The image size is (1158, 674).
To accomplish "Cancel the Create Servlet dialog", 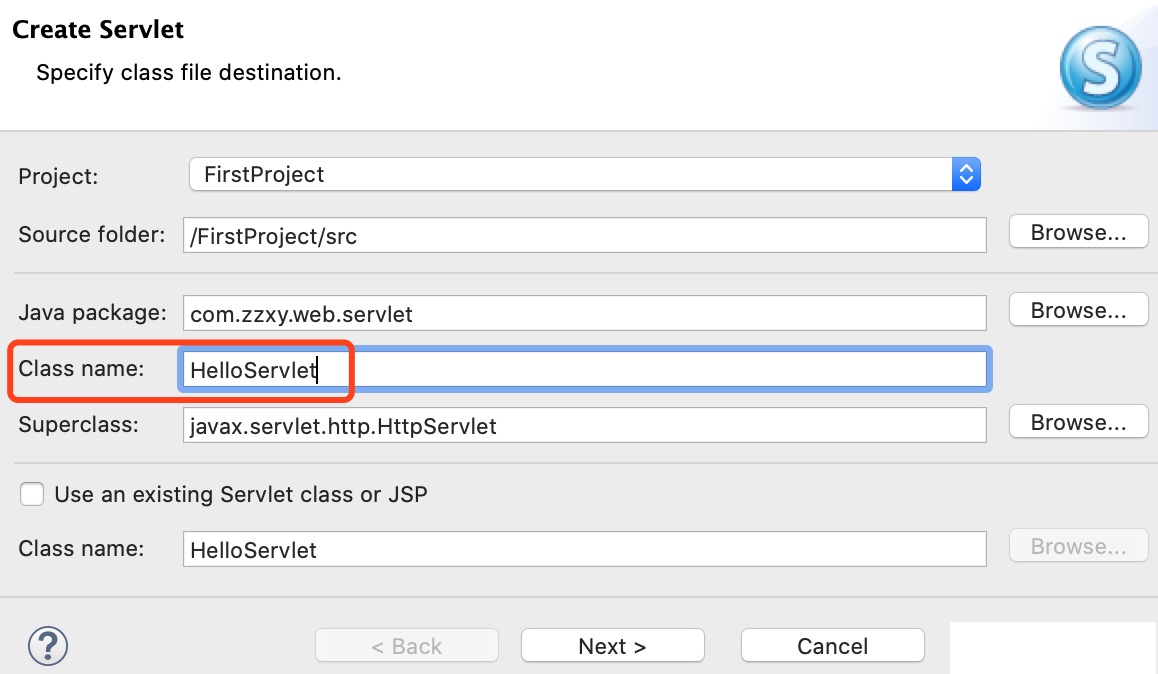I will coord(832,646).
